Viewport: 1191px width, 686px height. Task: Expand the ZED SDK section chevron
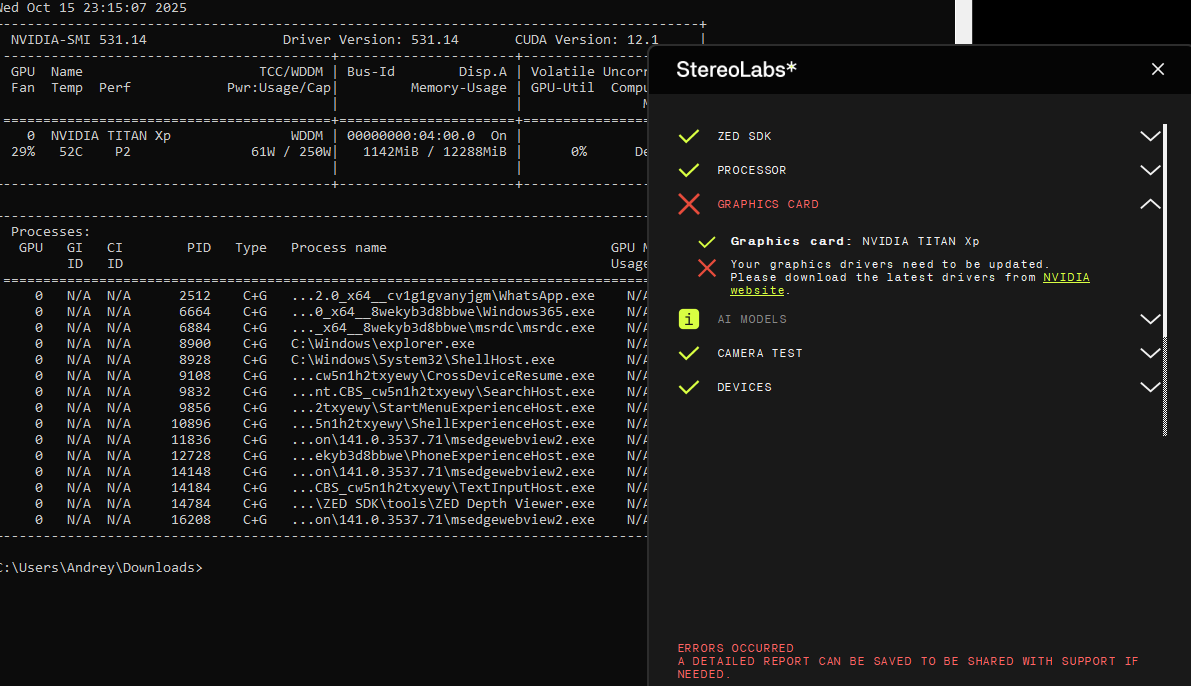point(1150,136)
